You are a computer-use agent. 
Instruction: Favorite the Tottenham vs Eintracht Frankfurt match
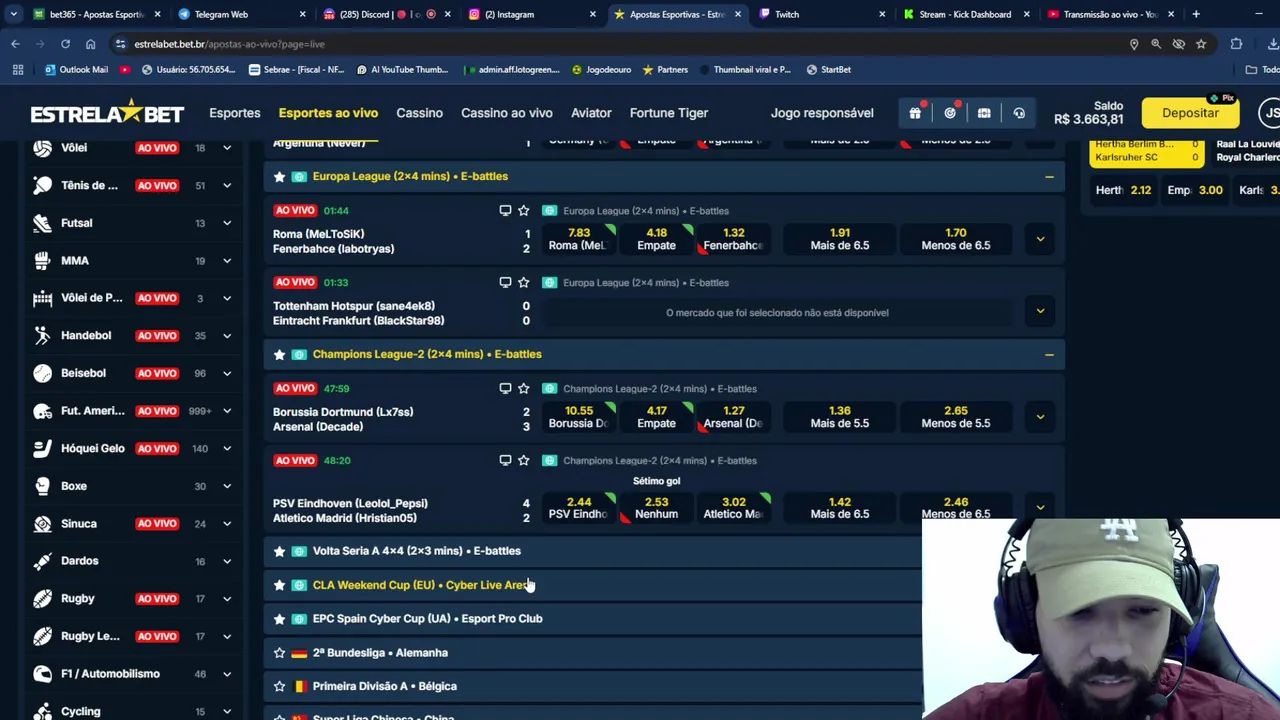coord(523,283)
